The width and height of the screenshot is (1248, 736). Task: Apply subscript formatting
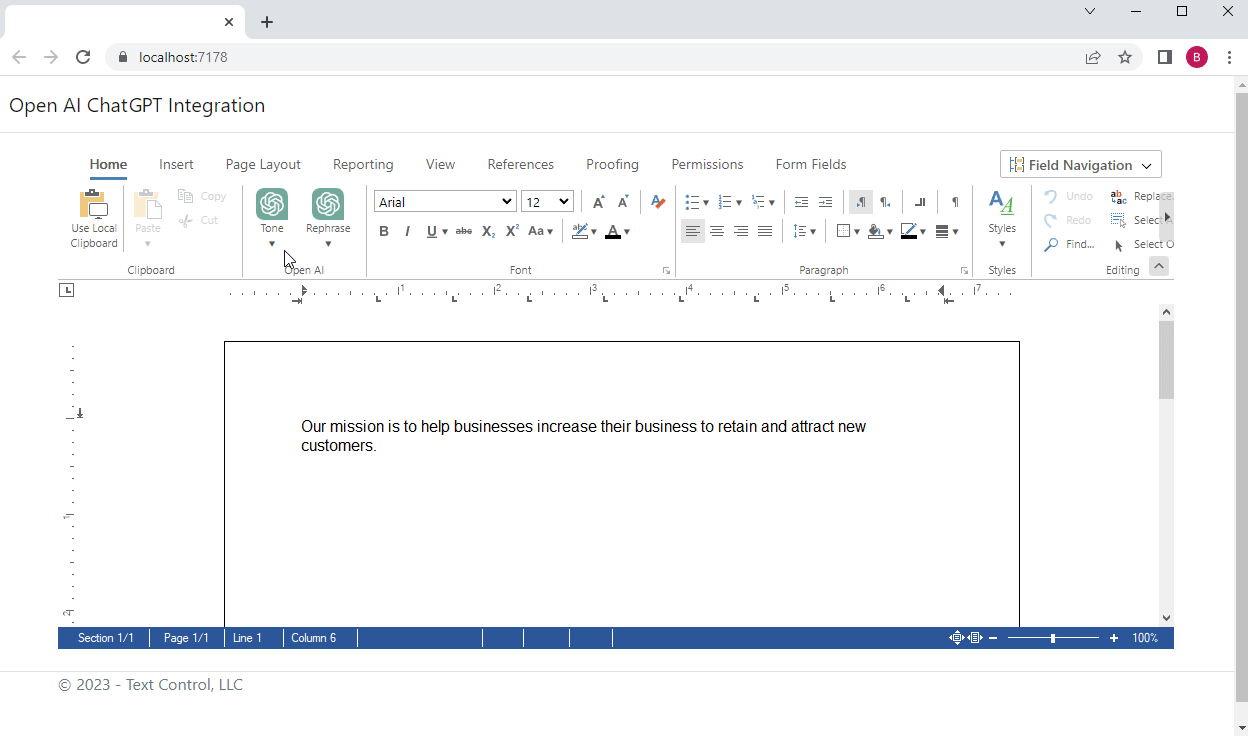[487, 231]
